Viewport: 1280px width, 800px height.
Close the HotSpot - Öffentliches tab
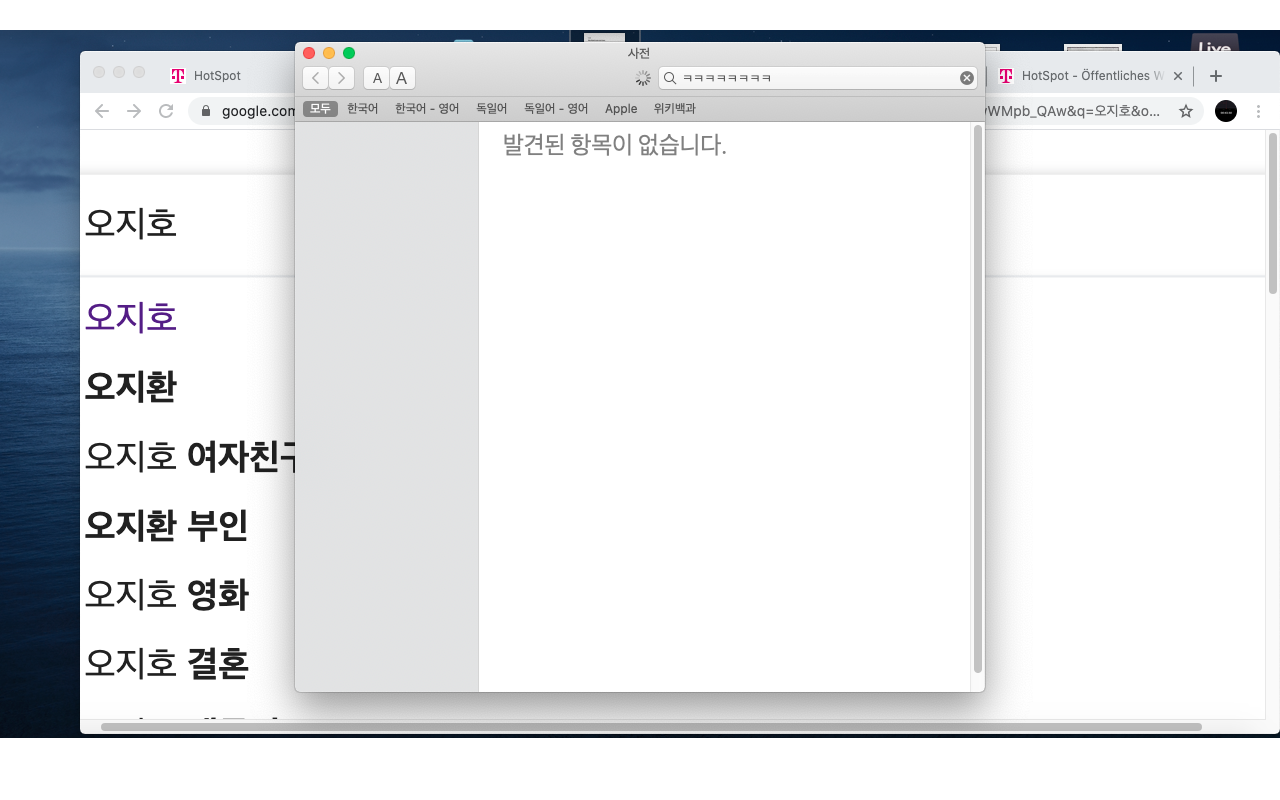coord(1178,76)
